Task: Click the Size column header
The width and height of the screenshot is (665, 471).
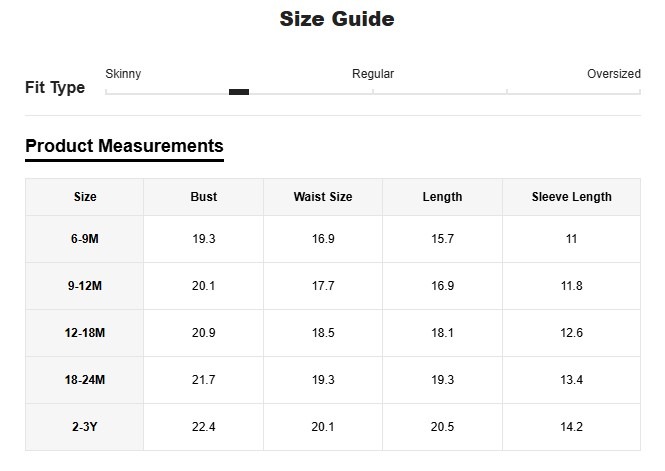Action: 85,197
